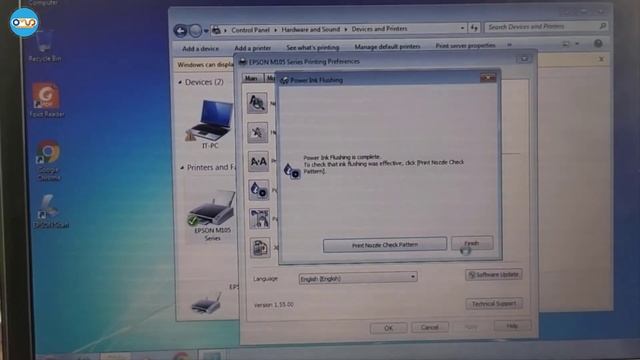
Task: Click the Google Chrome desktop icon
Action: click(x=49, y=160)
